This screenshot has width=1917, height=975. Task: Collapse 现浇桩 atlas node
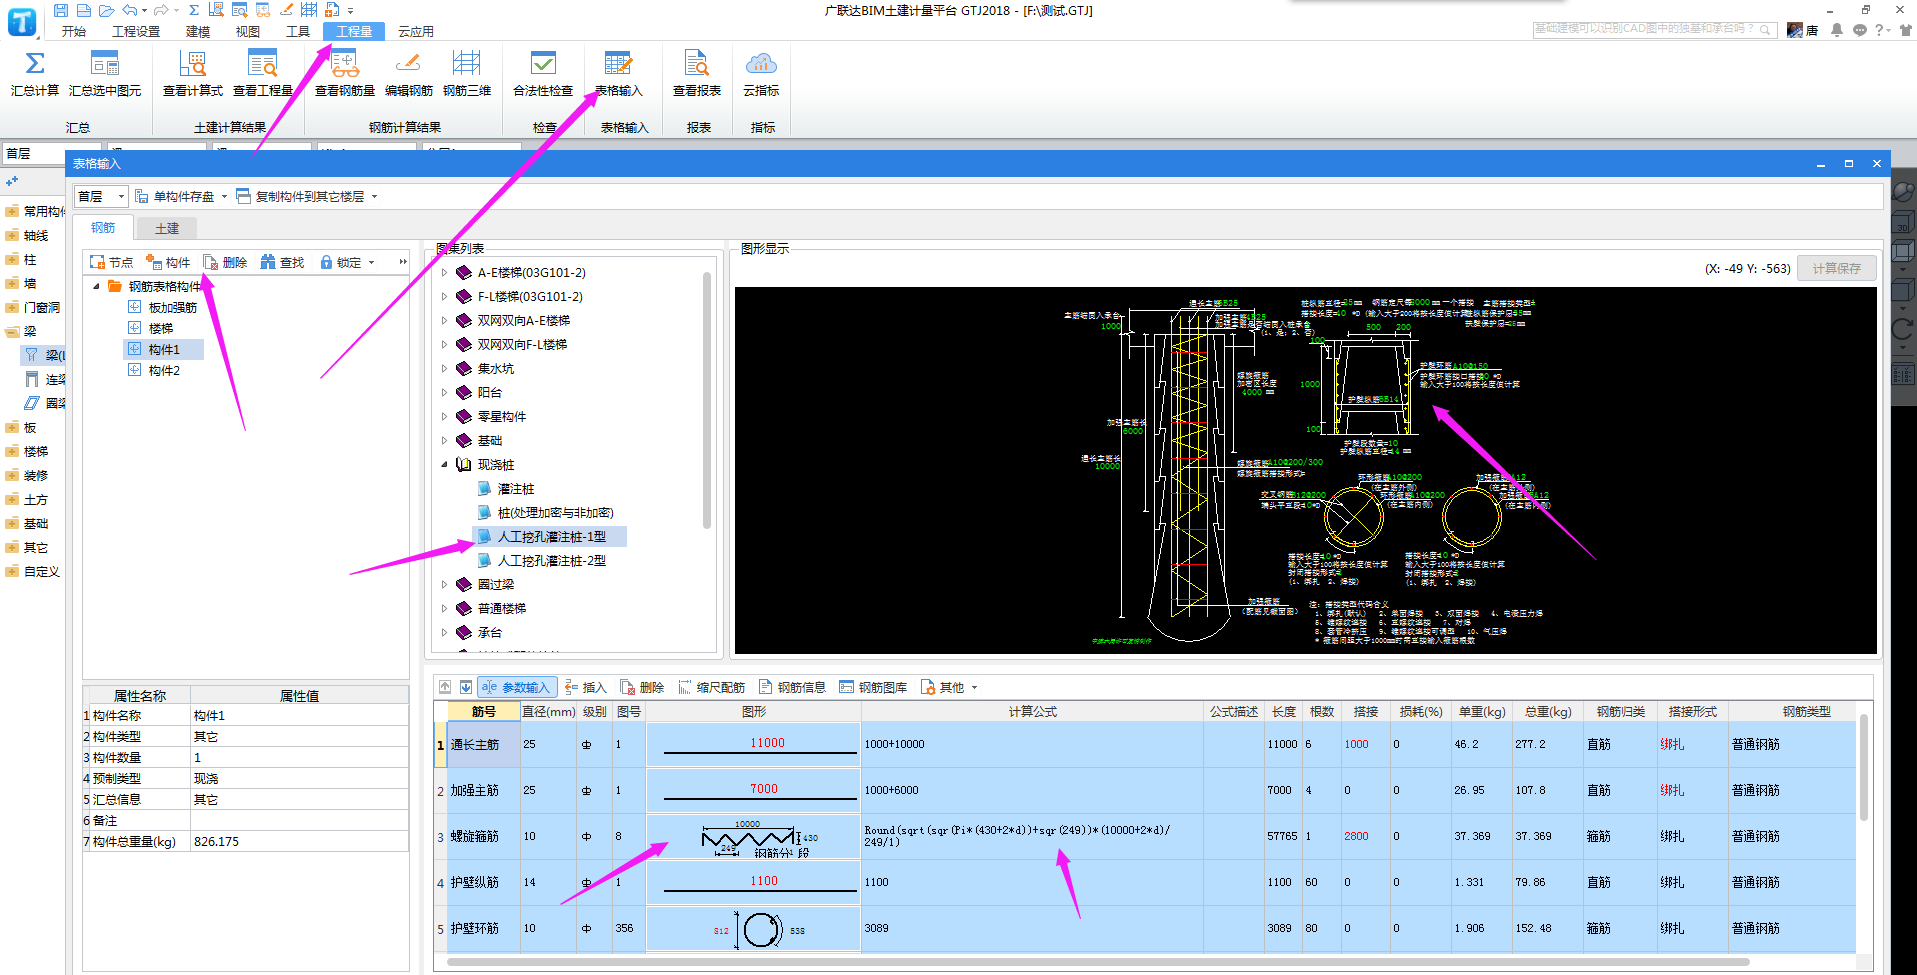(x=445, y=464)
